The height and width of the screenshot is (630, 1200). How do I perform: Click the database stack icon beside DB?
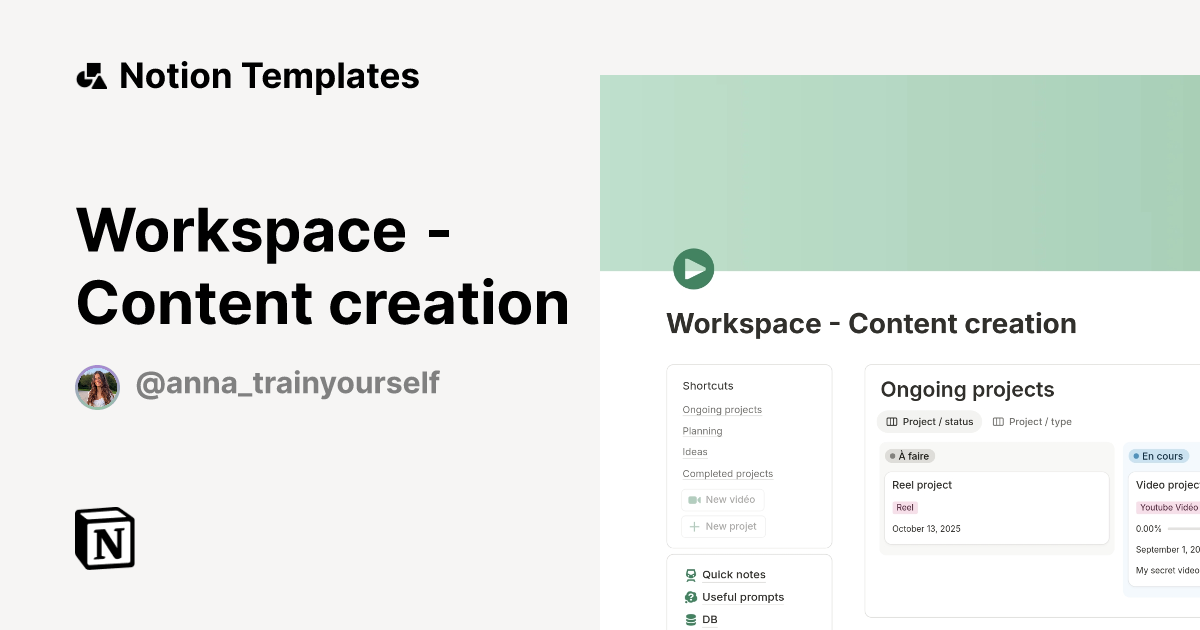coord(690,619)
